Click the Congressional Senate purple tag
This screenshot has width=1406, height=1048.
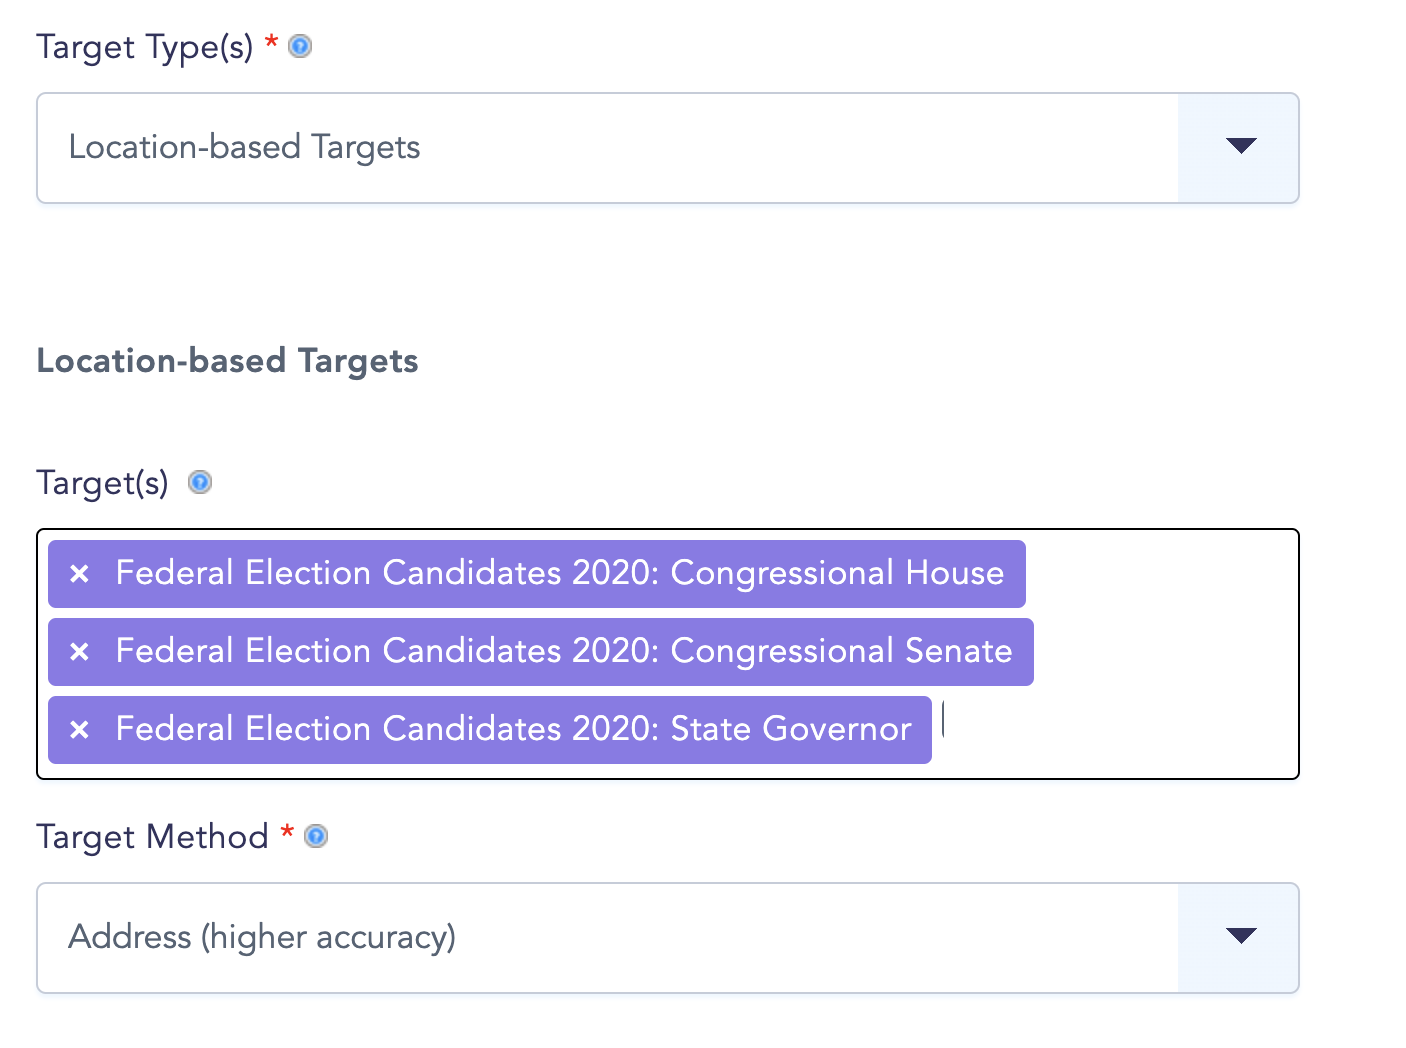[x=565, y=651]
